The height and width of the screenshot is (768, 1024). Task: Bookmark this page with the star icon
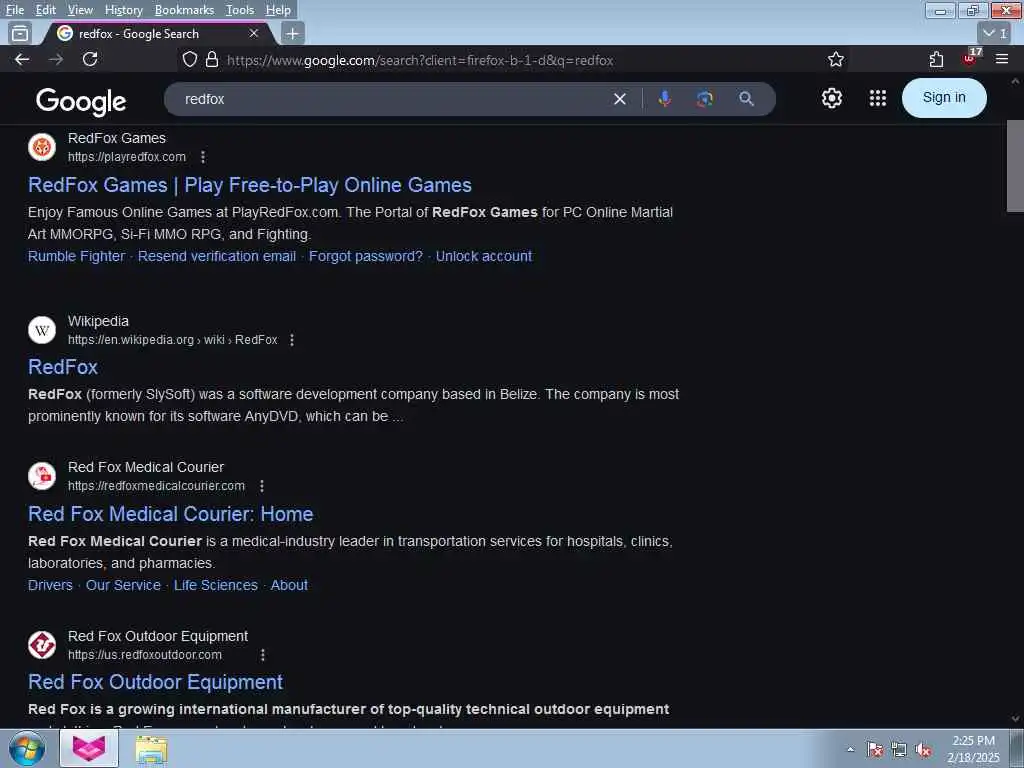[836, 60]
